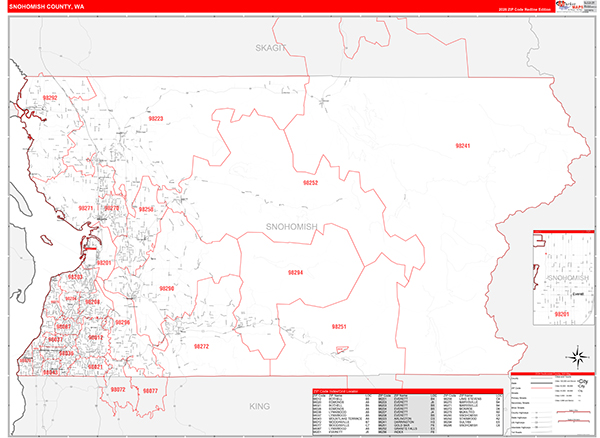This screenshot has width=600, height=438.
Task: Select ZIP code 98203 label
Action: (75, 277)
